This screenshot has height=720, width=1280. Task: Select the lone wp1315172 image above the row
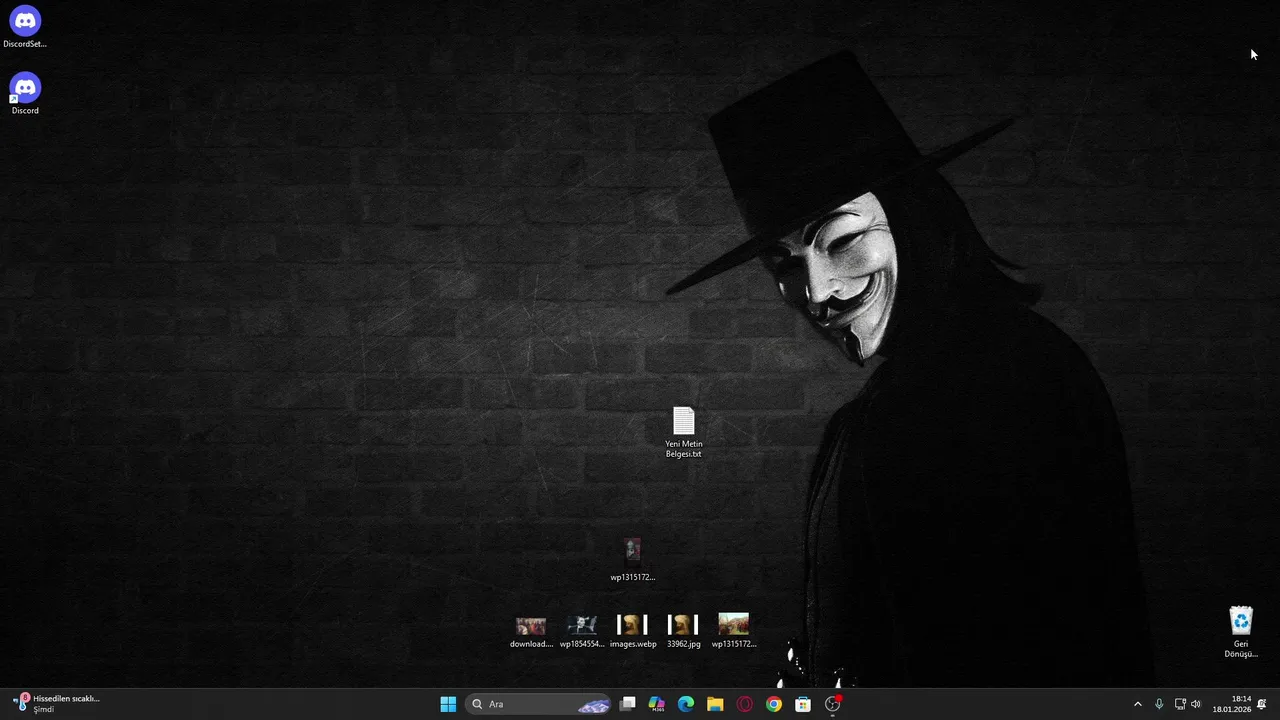coord(632,559)
